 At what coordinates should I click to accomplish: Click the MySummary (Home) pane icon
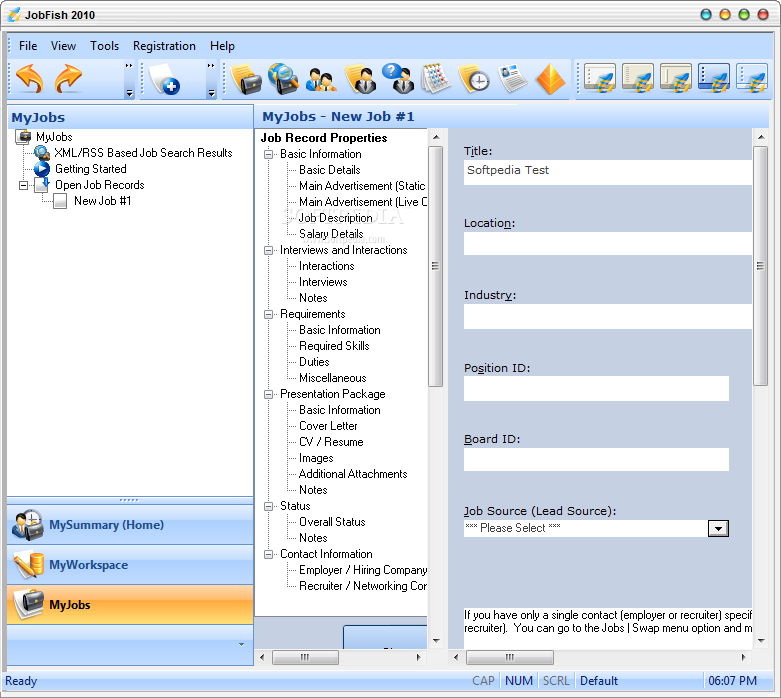[x=28, y=525]
